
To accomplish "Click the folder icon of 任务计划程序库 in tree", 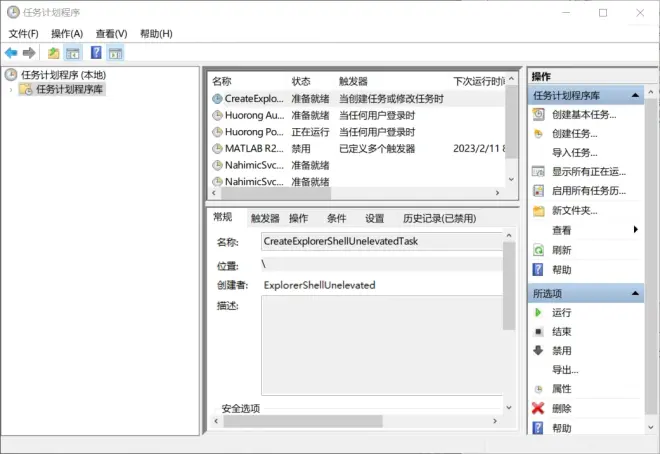I will [x=26, y=89].
